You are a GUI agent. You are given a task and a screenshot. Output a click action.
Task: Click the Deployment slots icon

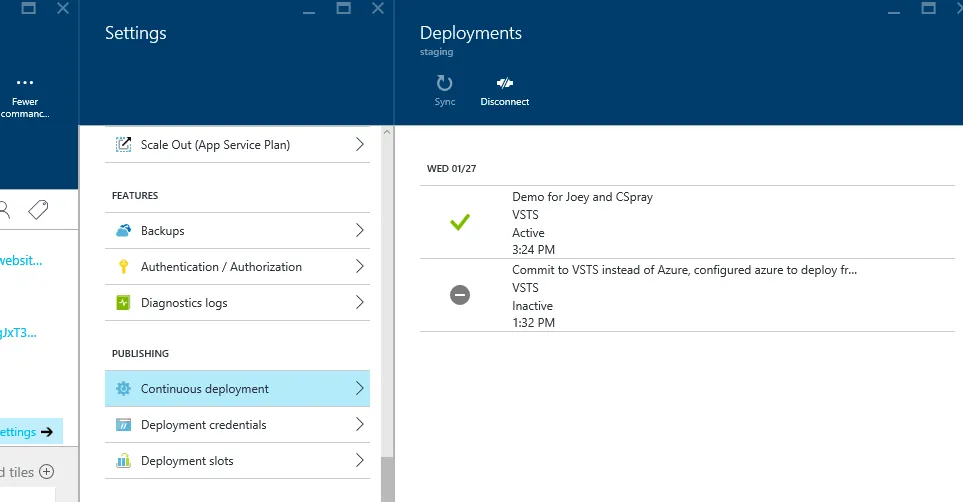(x=123, y=461)
